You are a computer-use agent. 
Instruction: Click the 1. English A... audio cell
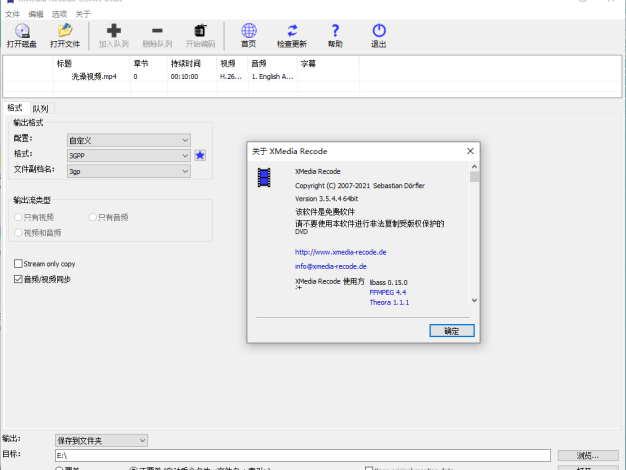[x=272, y=76]
